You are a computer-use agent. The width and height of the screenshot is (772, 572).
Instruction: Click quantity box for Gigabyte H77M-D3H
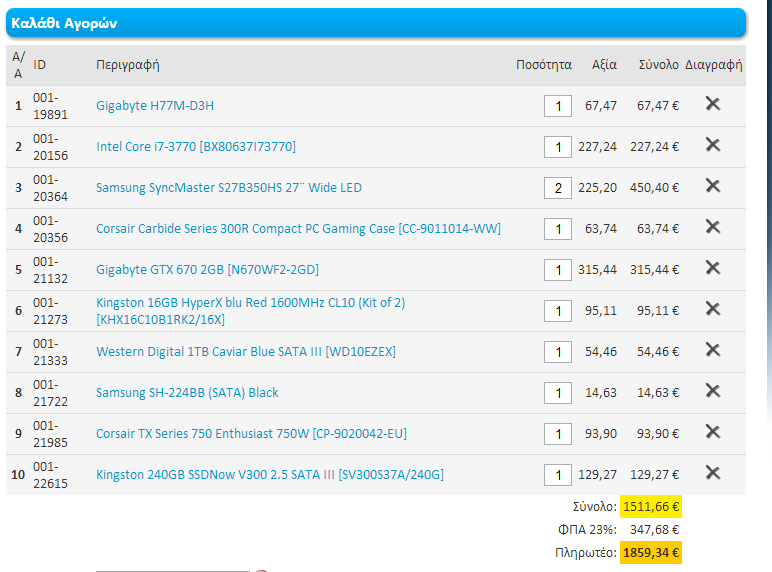557,106
